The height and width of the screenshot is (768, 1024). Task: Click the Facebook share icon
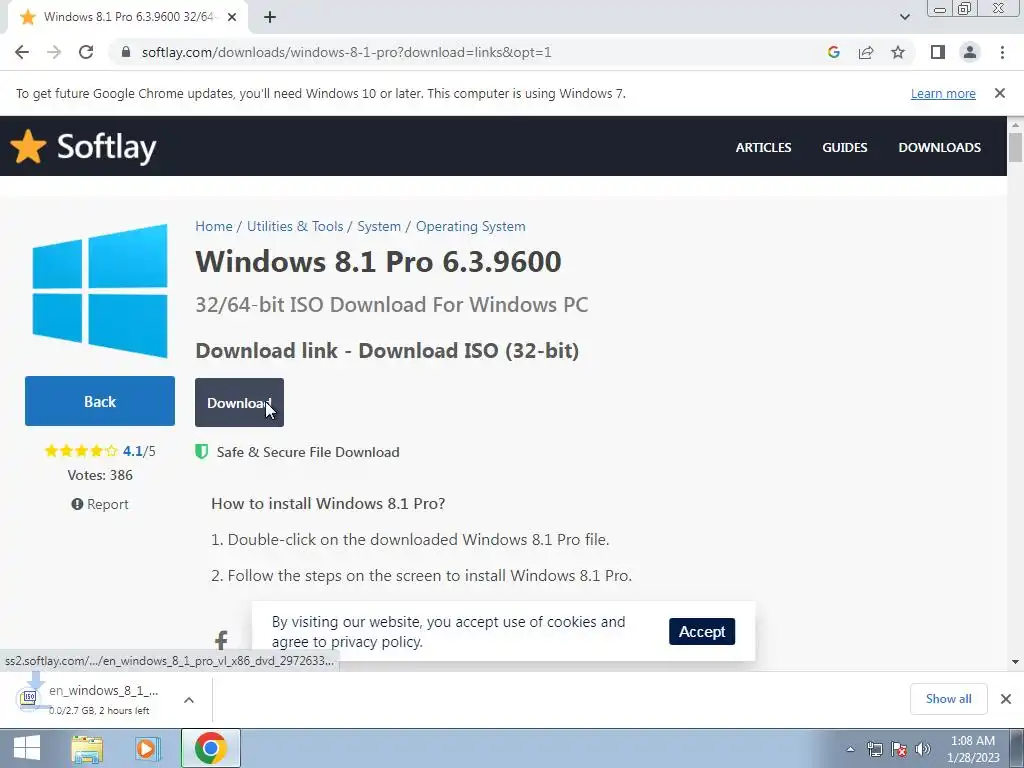point(221,640)
